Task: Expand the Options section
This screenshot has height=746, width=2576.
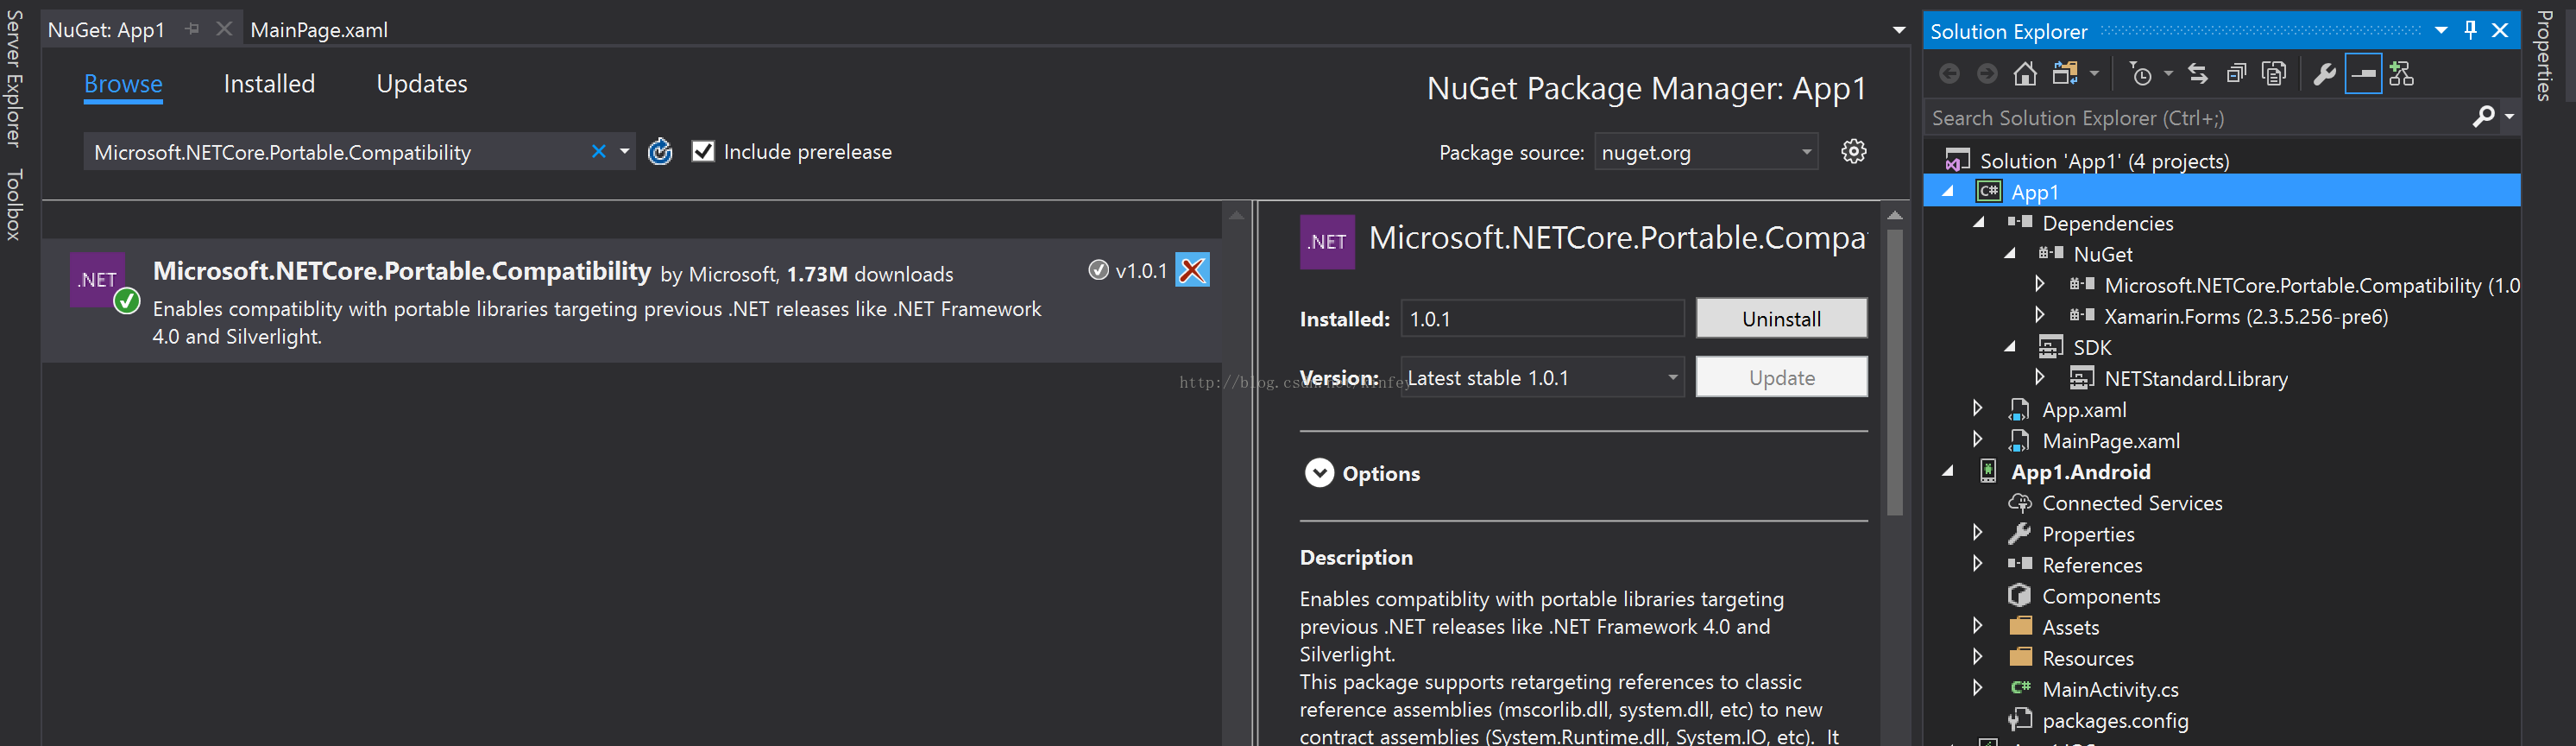Action: coord(1319,472)
